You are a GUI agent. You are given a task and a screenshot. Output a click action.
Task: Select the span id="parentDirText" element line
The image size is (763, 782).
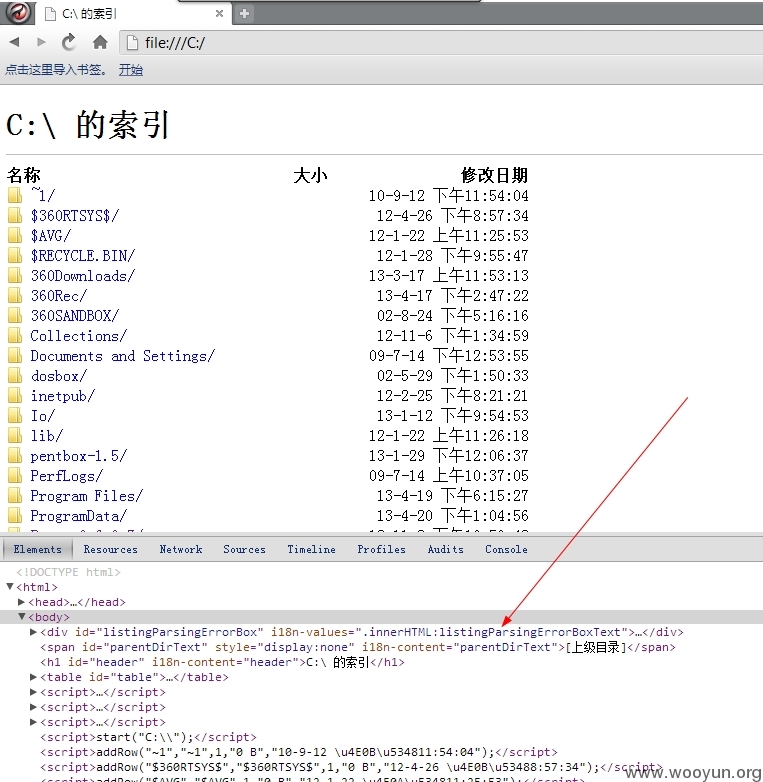point(358,647)
